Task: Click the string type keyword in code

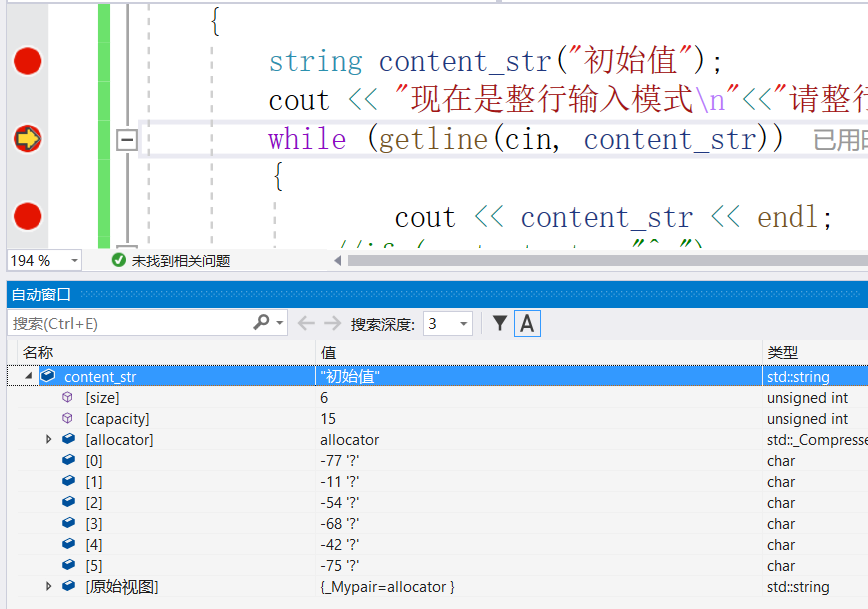Action: coord(316,62)
